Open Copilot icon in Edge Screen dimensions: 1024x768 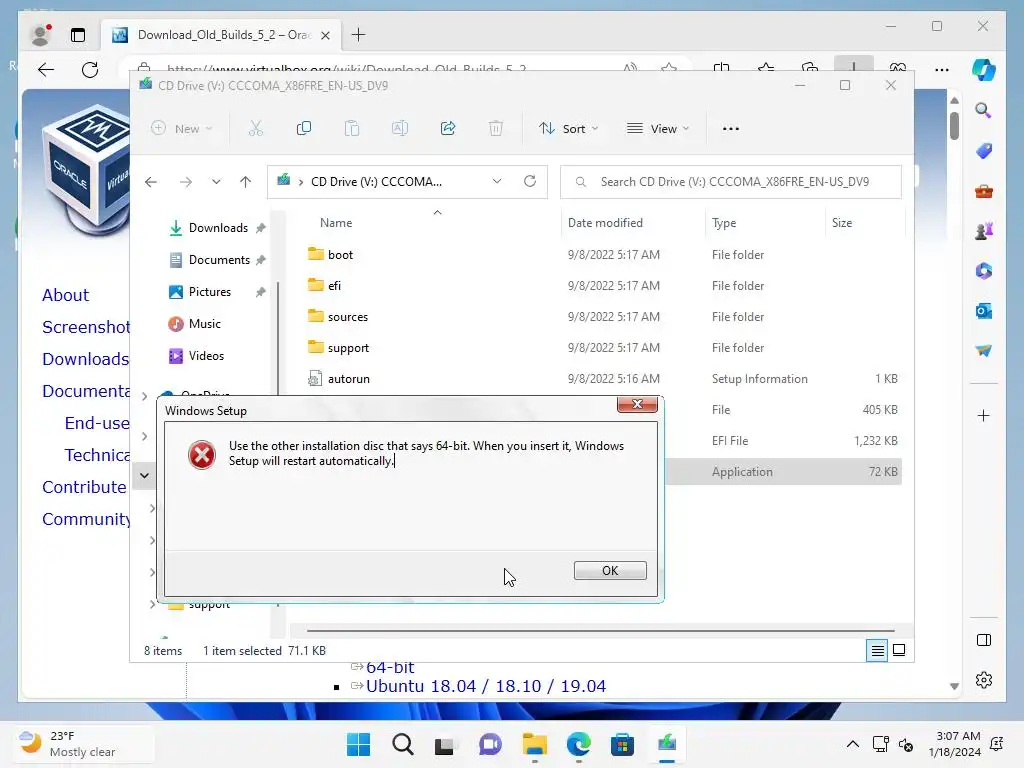984,70
